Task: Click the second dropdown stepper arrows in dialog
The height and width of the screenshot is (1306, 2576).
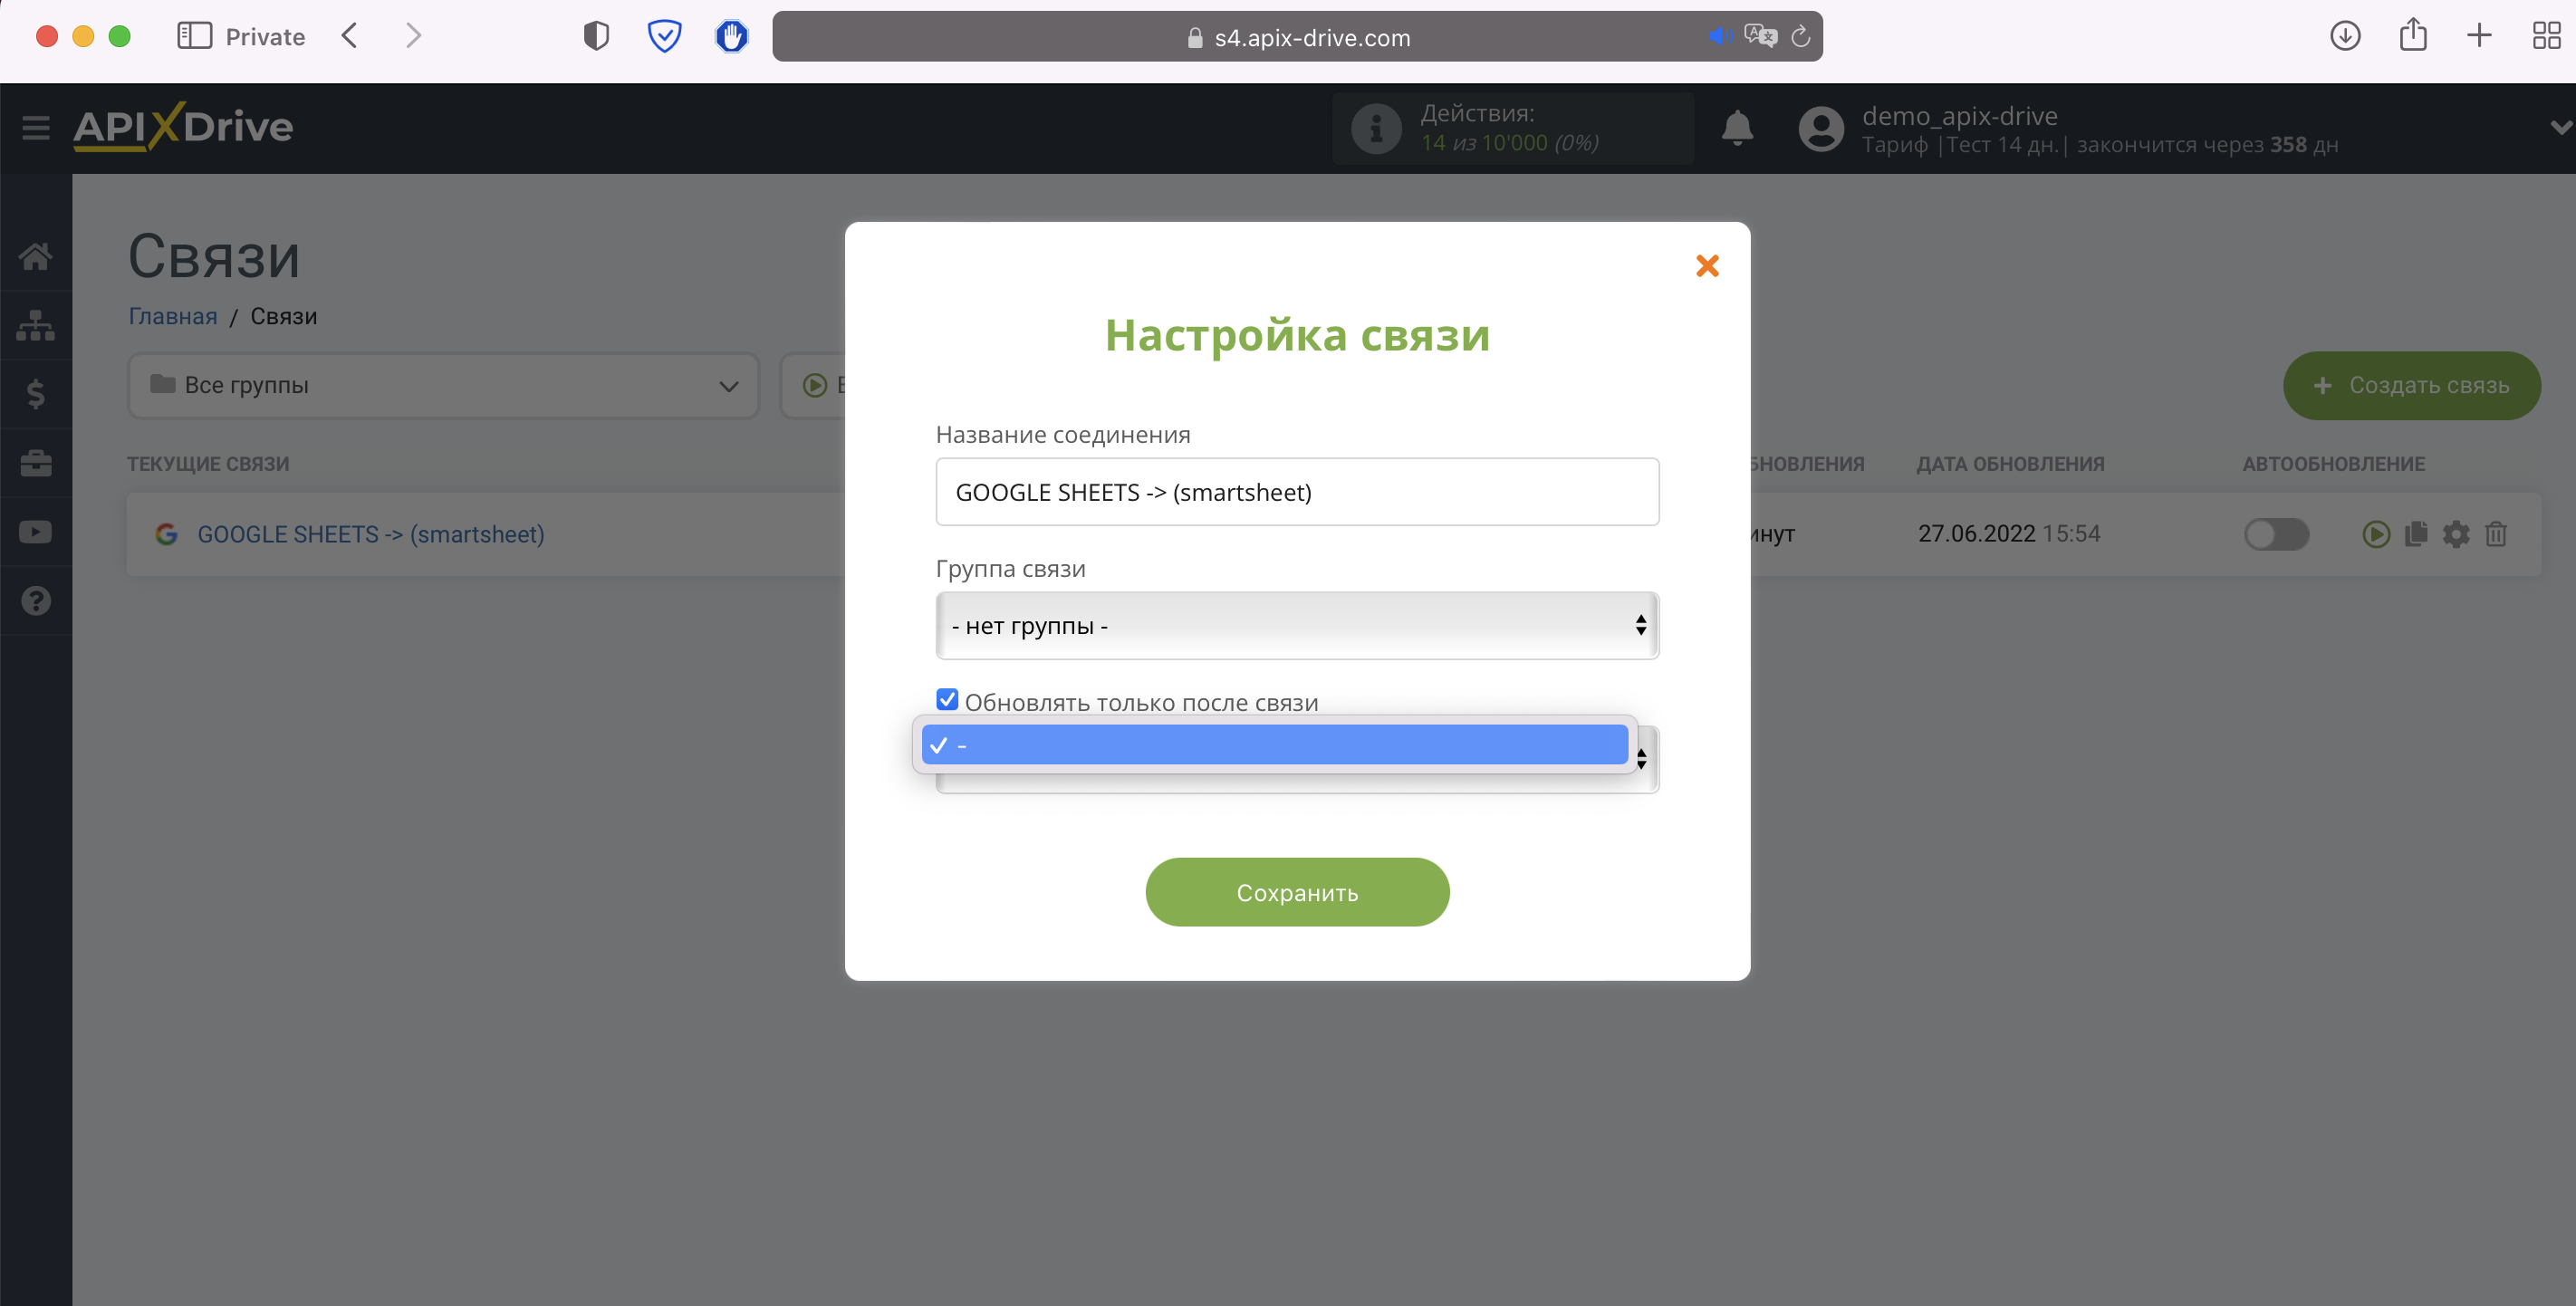Action: pyautogui.click(x=1641, y=759)
